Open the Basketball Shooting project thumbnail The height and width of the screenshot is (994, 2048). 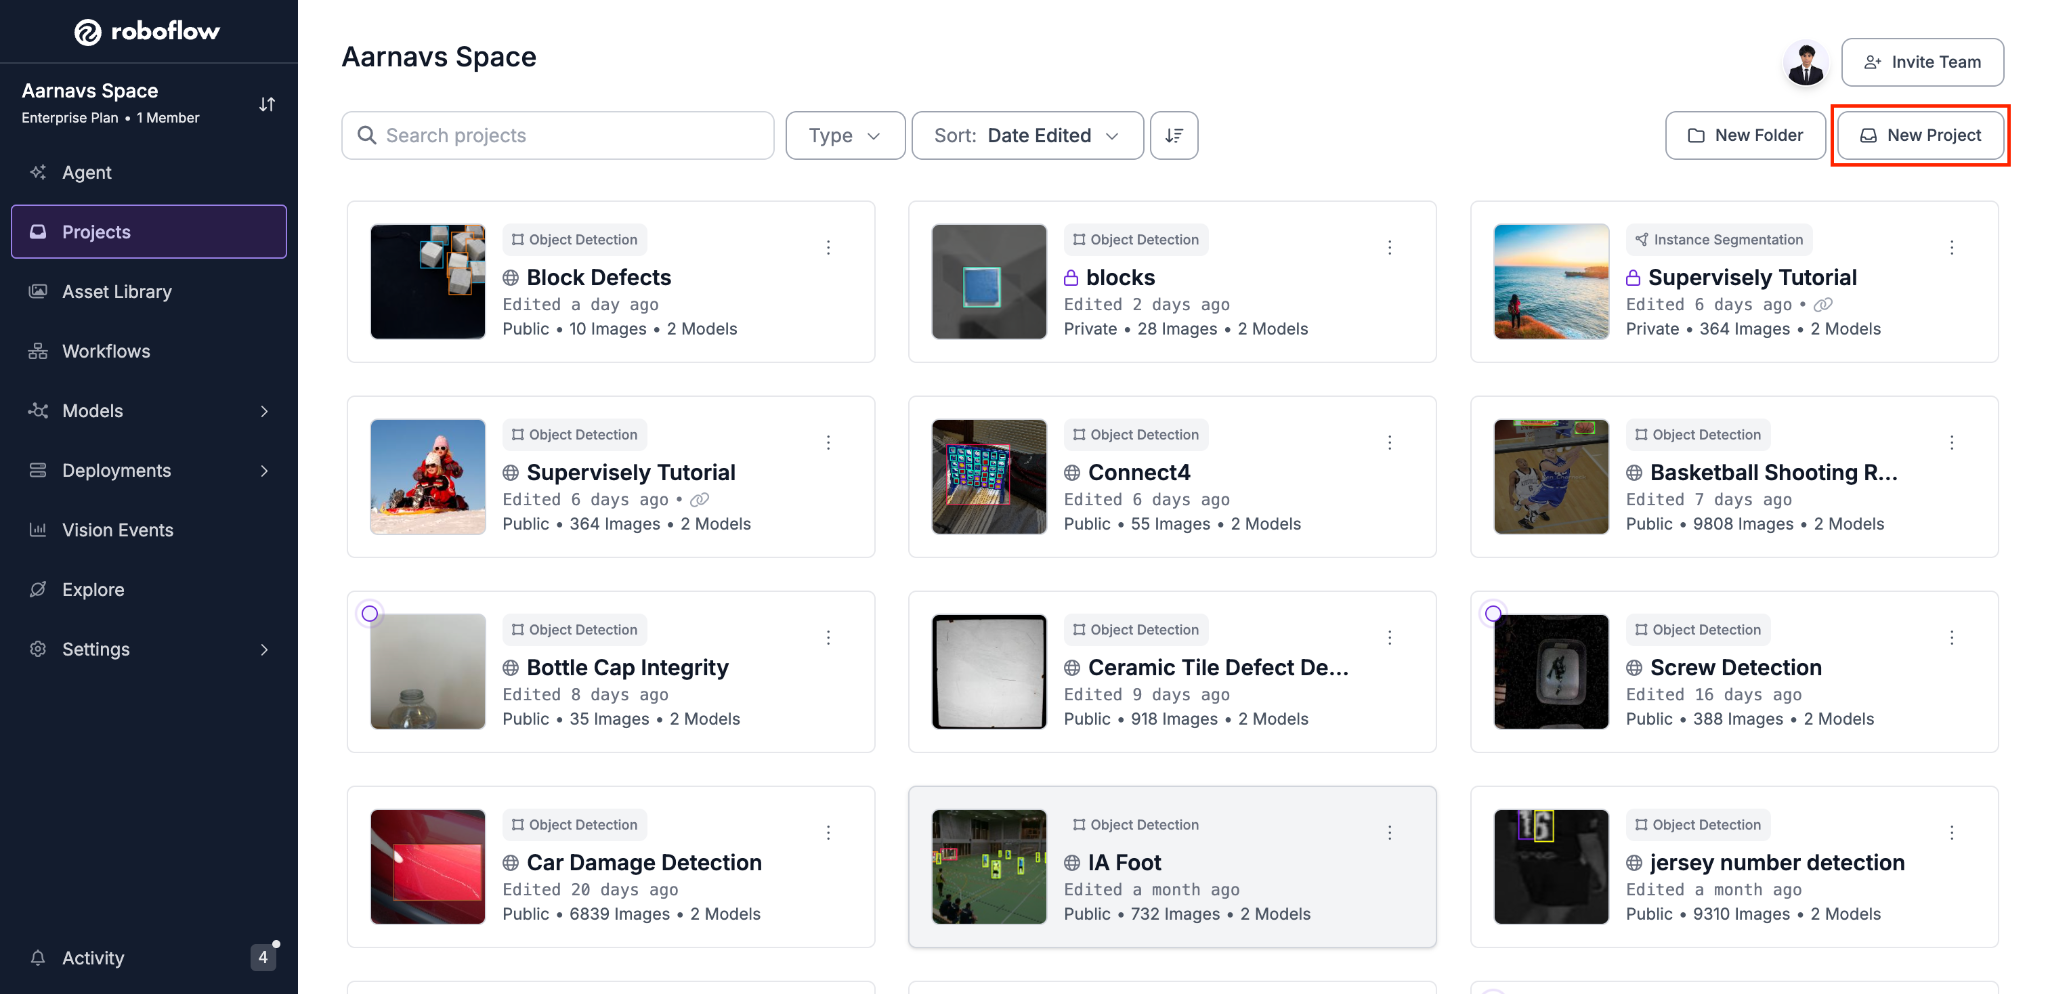1551,477
